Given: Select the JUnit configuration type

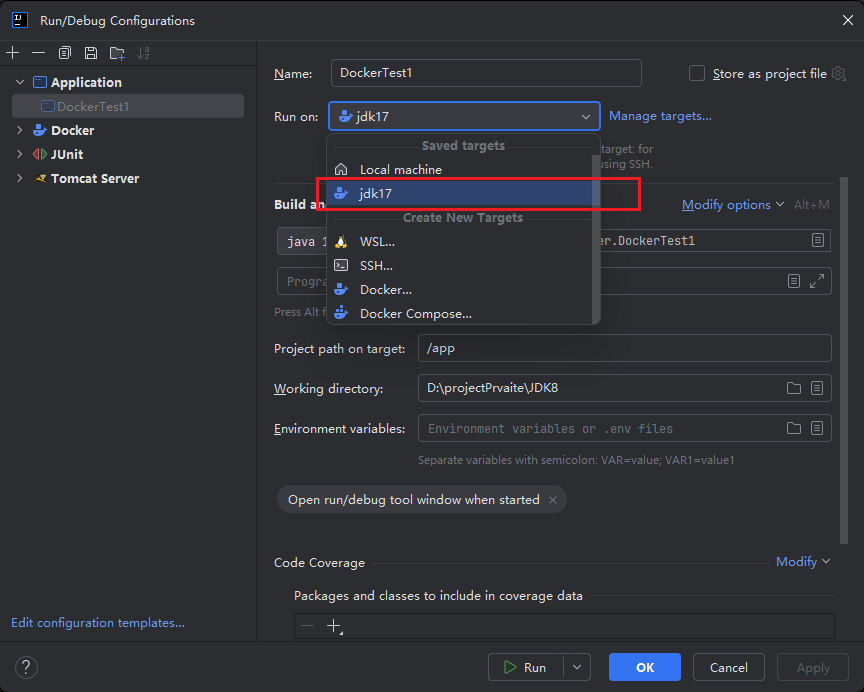Looking at the screenshot, I should pos(67,154).
